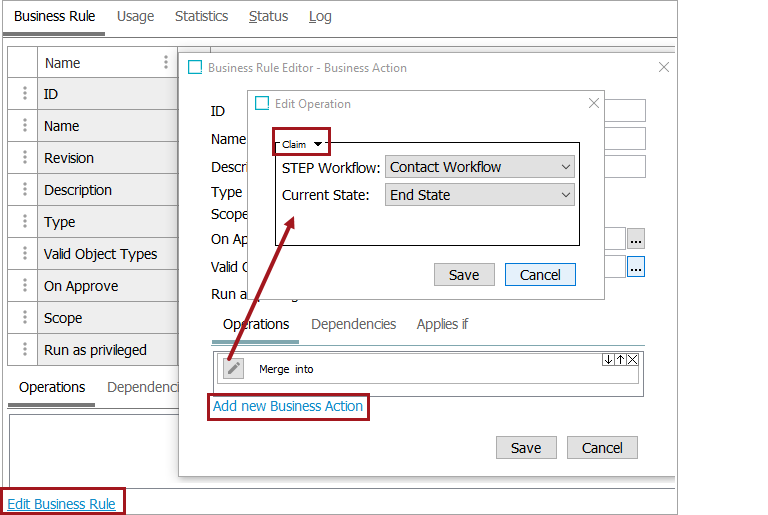Close the Business Rule Editor window

tap(663, 67)
